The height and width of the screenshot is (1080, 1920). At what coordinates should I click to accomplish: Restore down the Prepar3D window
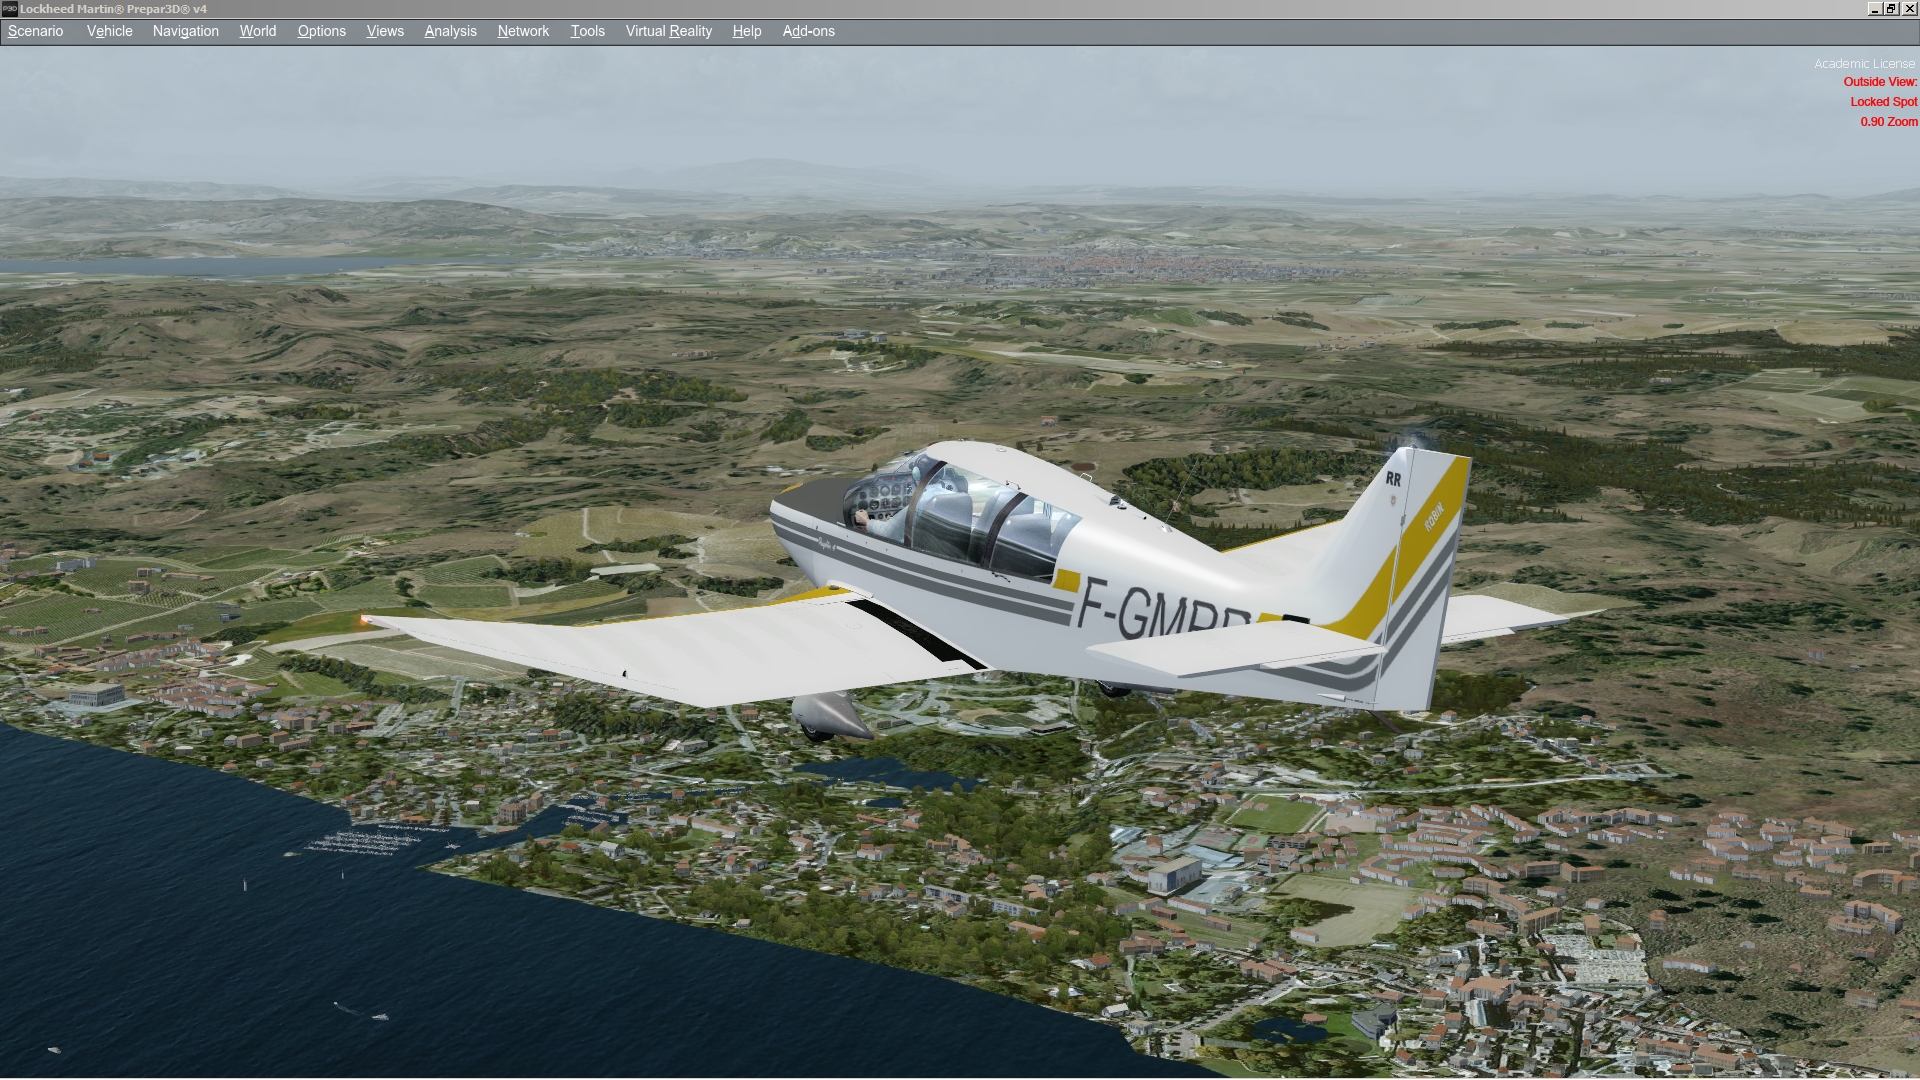pyautogui.click(x=1892, y=9)
